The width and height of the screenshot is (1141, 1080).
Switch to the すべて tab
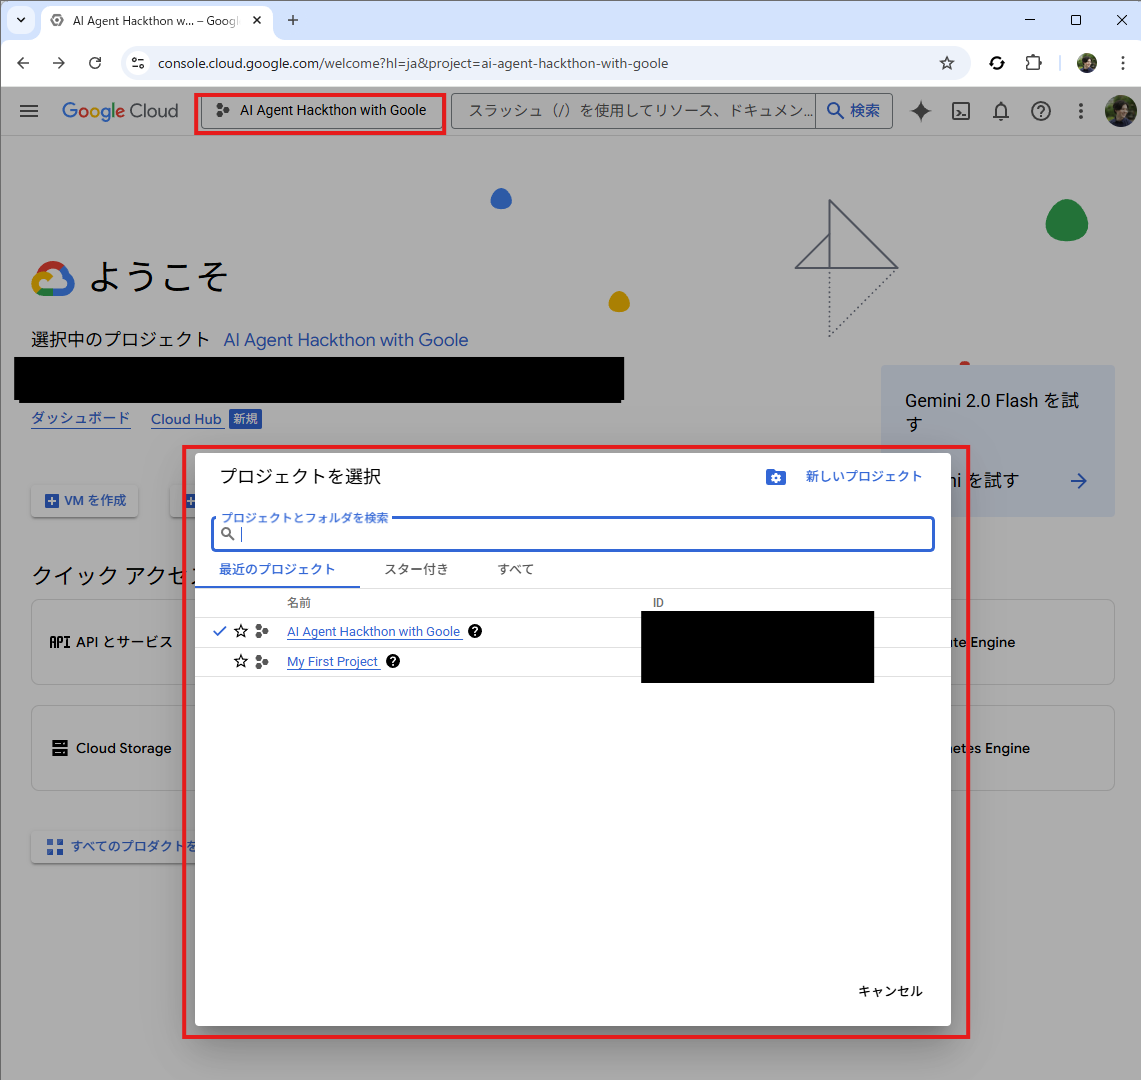click(x=514, y=568)
